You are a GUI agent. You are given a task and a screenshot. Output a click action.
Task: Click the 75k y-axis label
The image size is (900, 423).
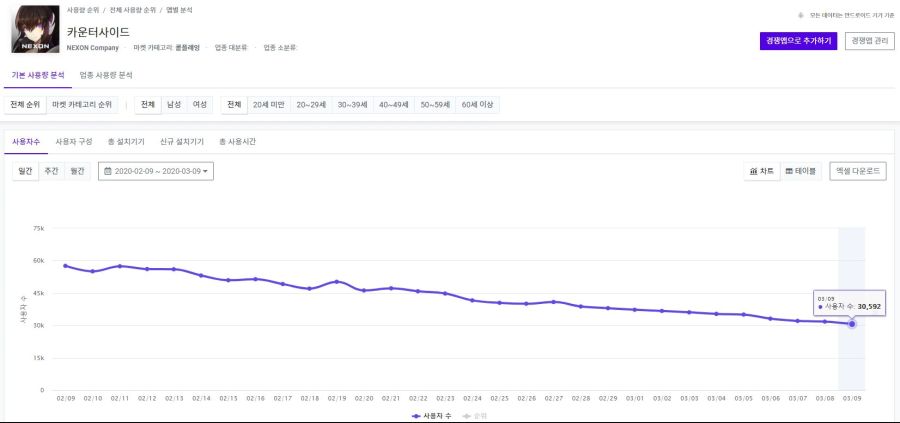(x=38, y=228)
